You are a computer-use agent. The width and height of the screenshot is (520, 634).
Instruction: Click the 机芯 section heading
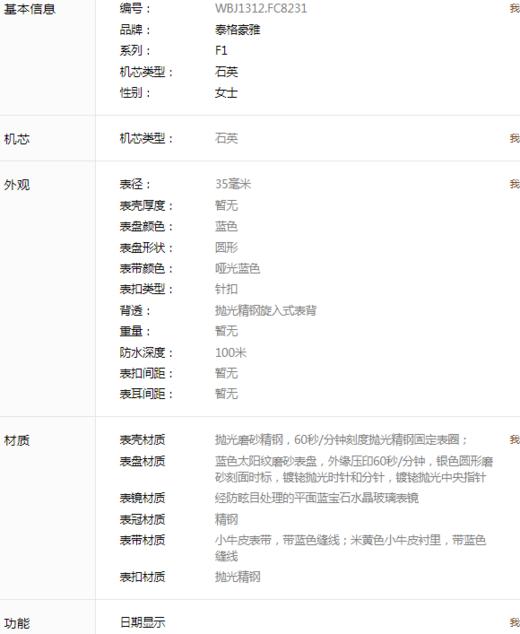(x=17, y=139)
